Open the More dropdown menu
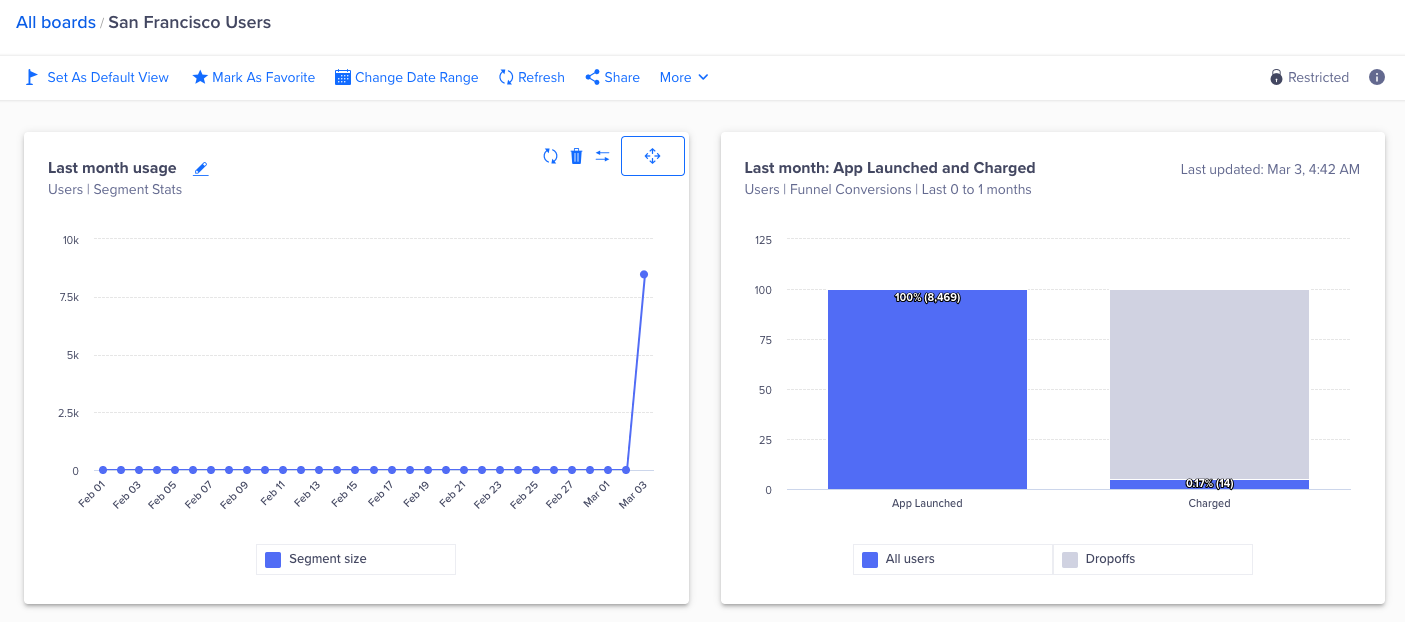 click(x=684, y=77)
